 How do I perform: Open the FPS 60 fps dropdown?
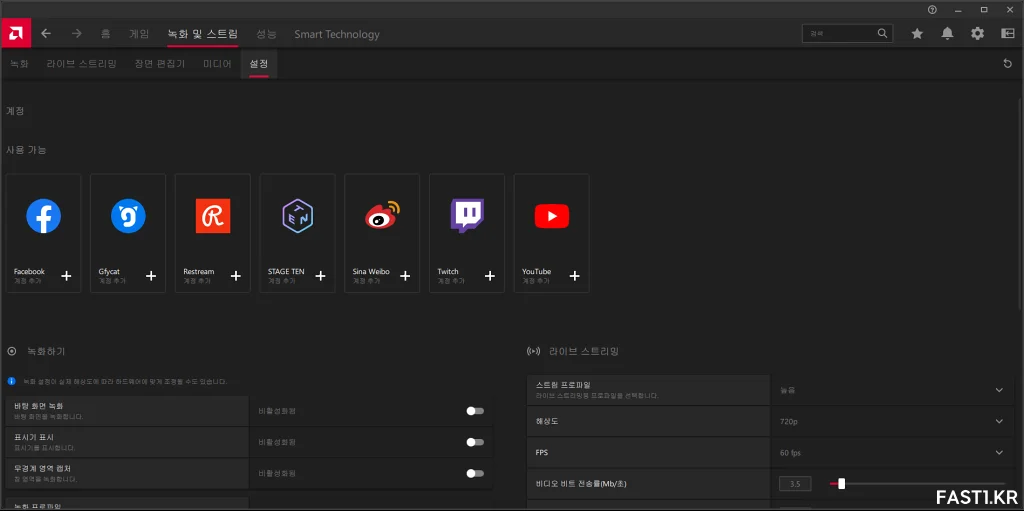pyautogui.click(x=999, y=453)
